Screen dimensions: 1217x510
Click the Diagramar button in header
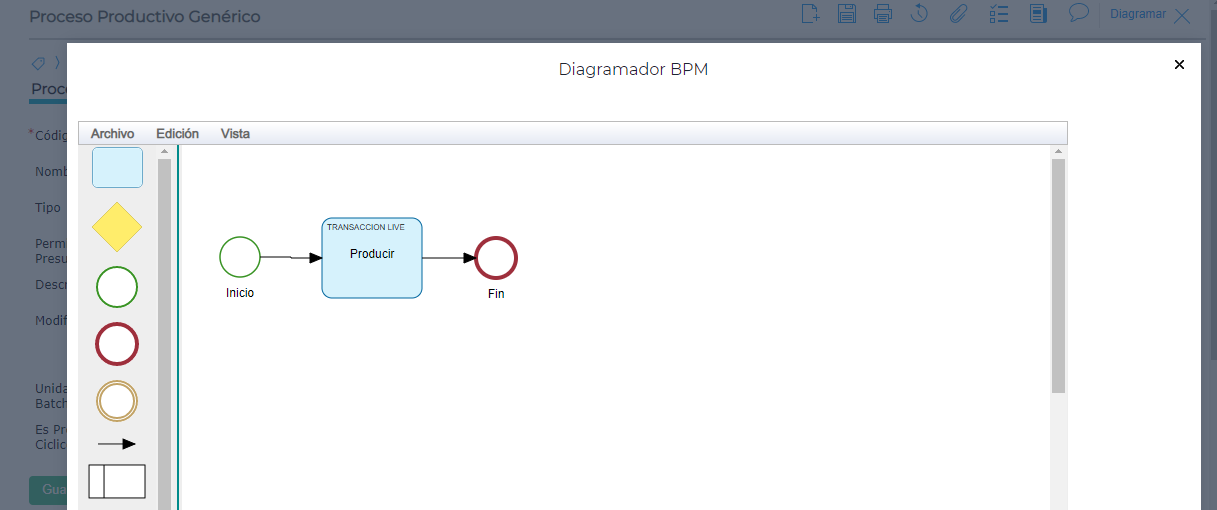point(1138,14)
